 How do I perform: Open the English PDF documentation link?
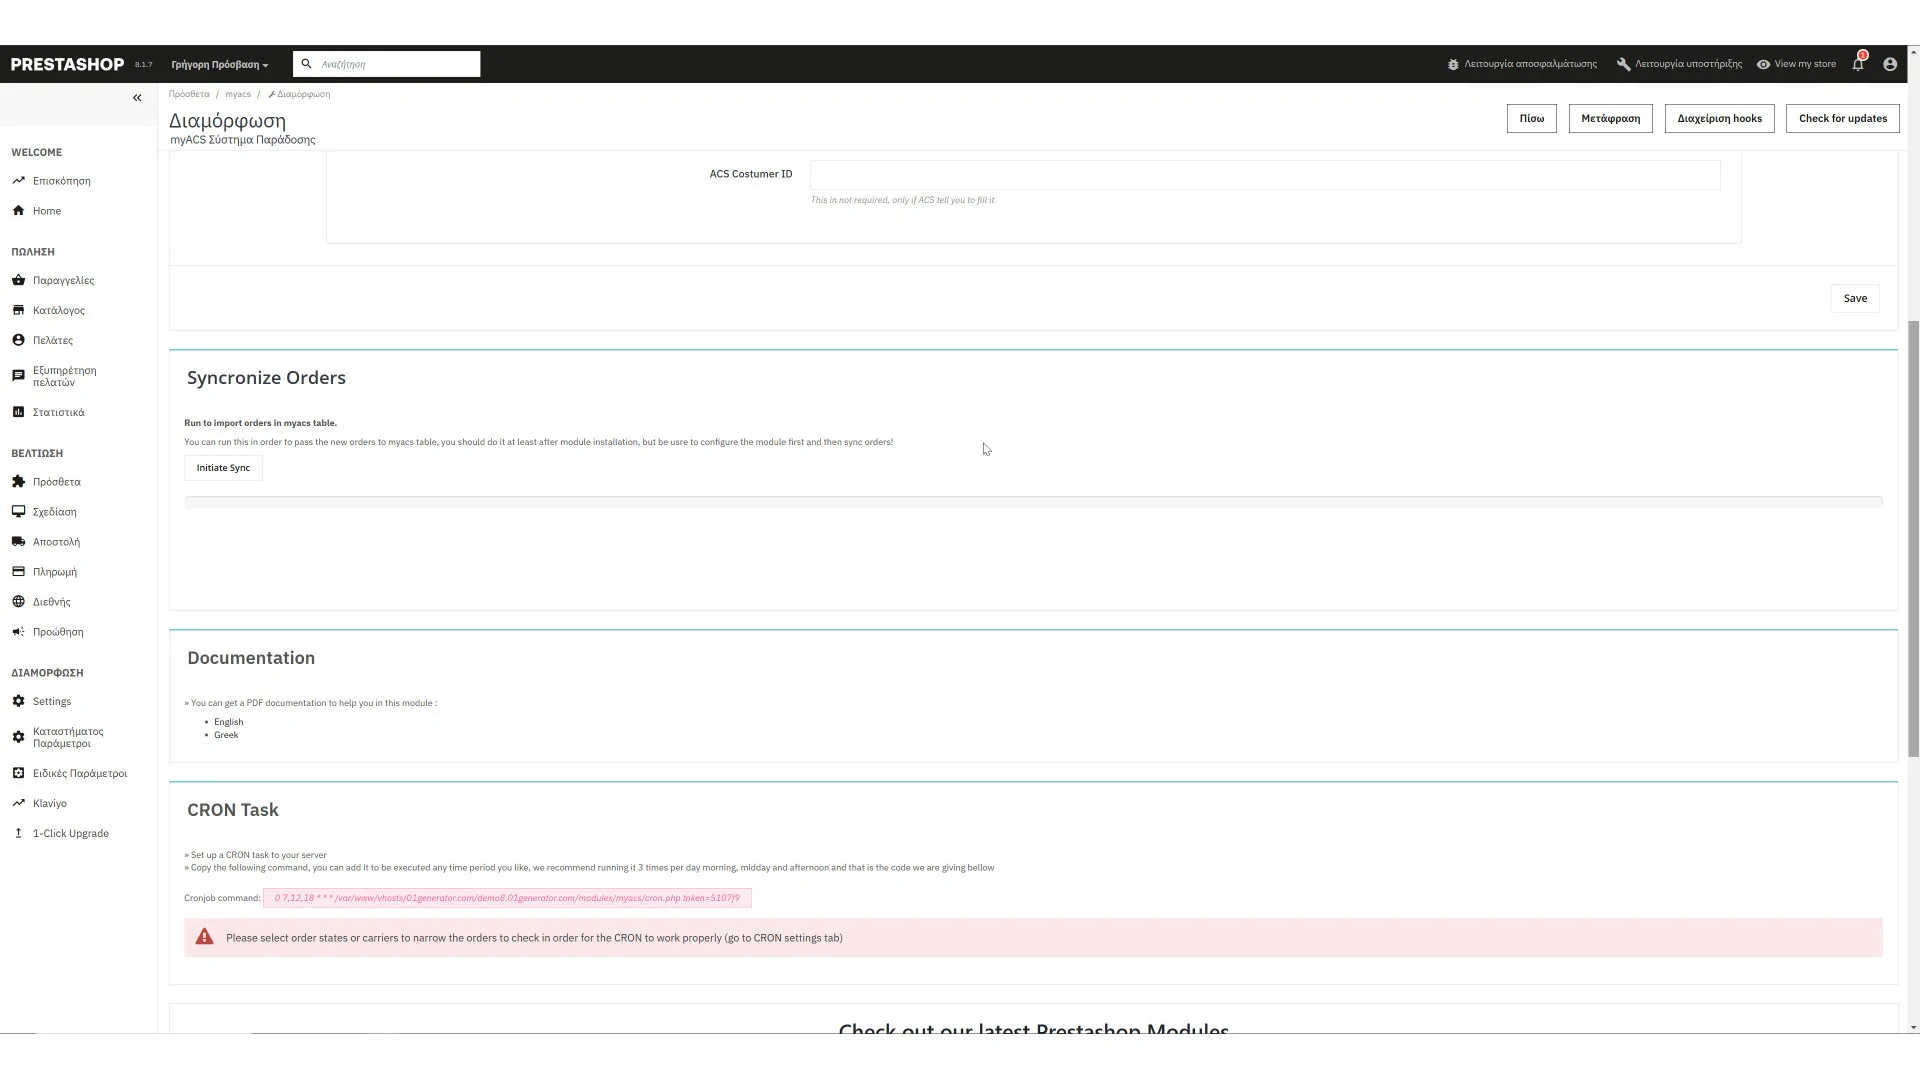228,722
